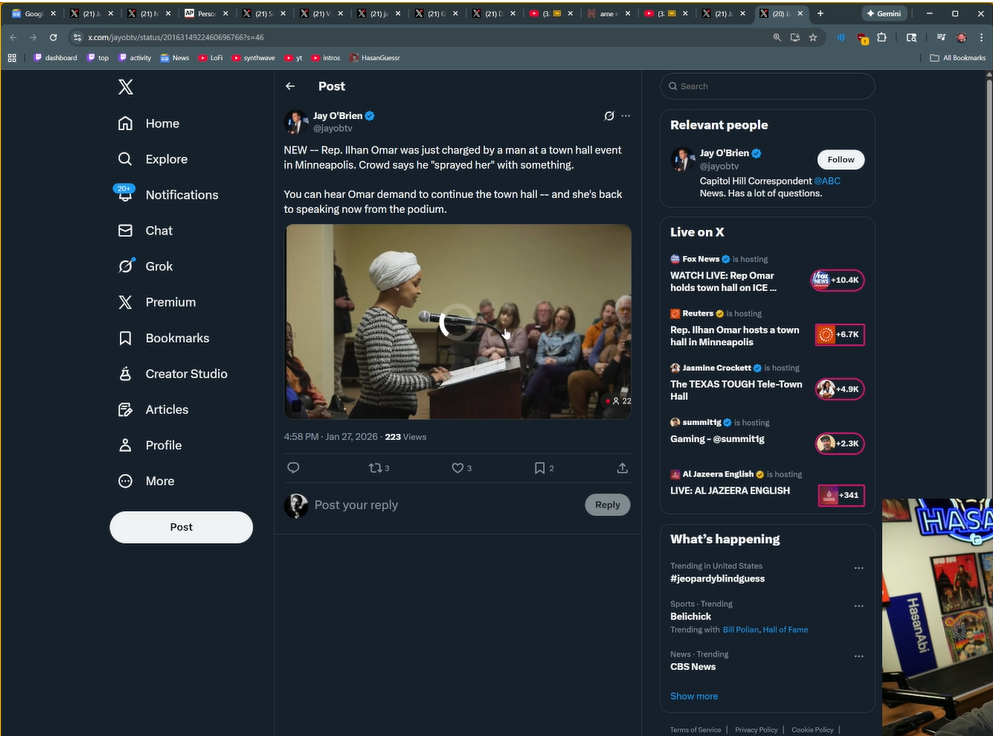Viewport: 993px width, 736px height.
Task: Open the News bookmark
Action: click(x=175, y=58)
